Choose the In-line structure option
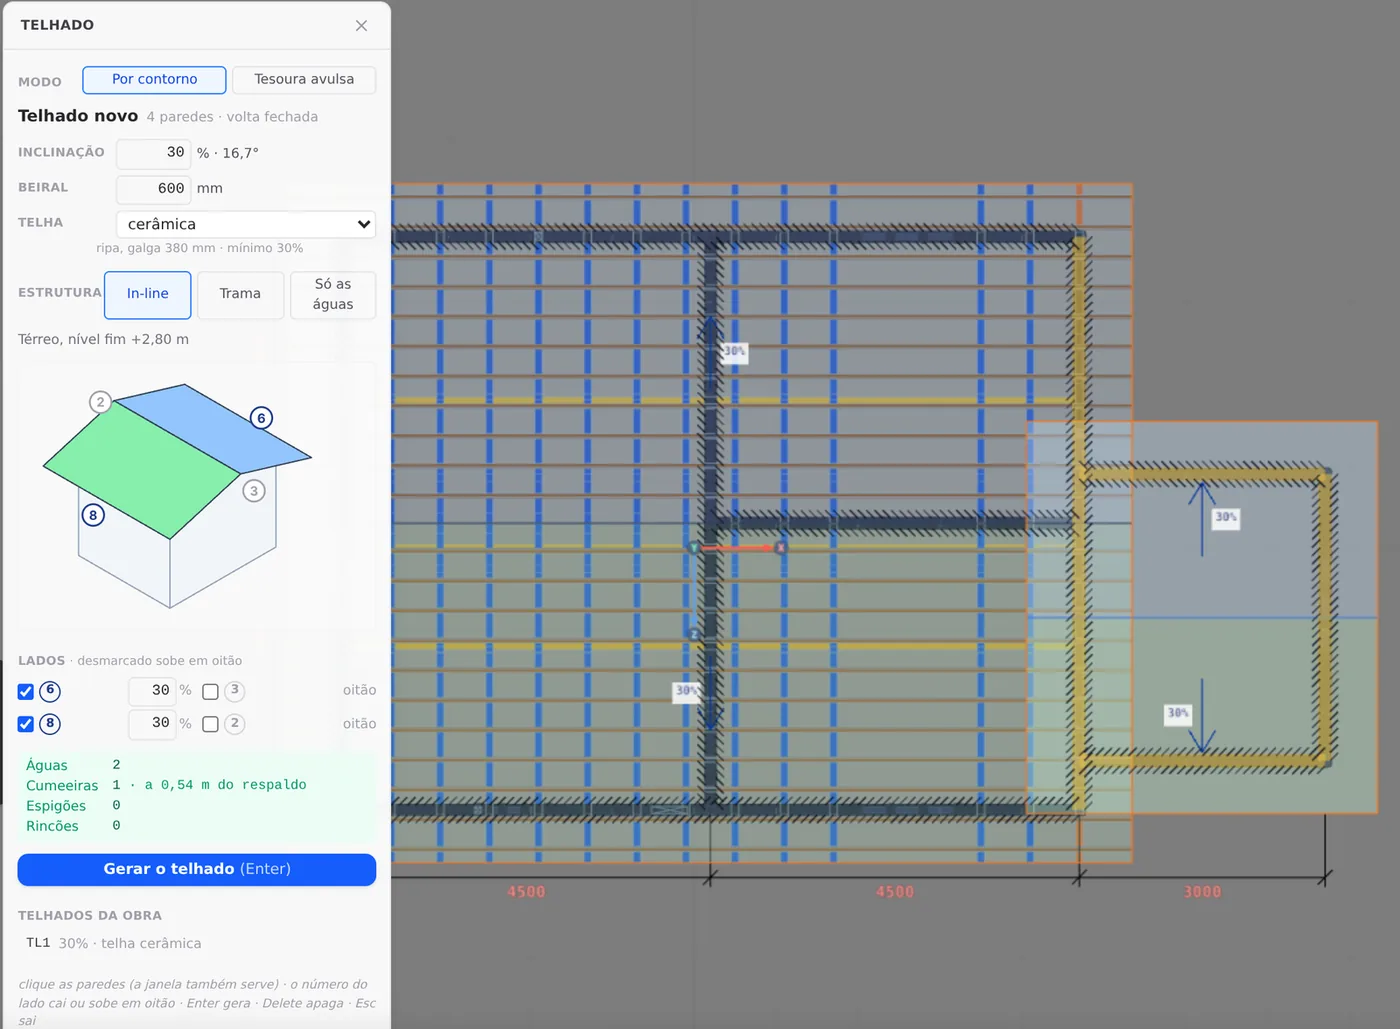 [147, 294]
